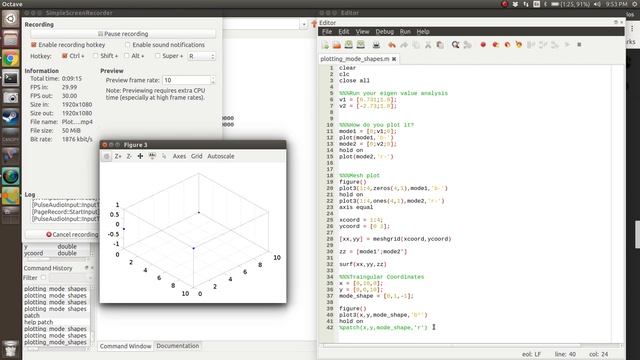Click the Previous Breakpoint icon in Editor

pyautogui.click(x=507, y=44)
